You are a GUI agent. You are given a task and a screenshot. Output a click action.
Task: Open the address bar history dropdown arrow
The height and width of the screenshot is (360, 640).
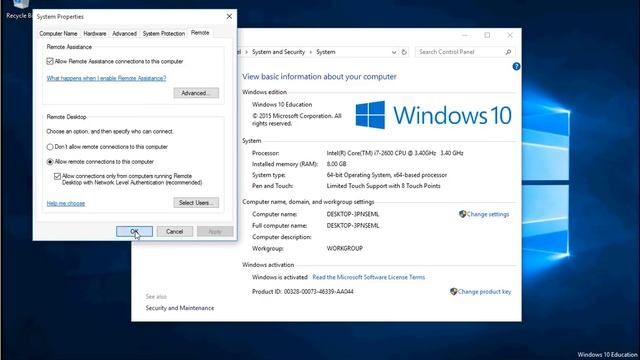coord(393,52)
